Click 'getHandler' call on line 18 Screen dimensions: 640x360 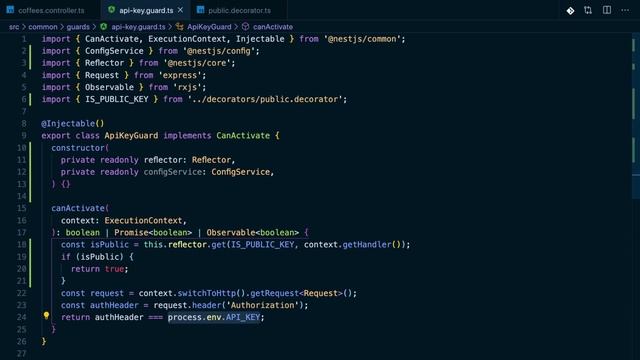367,244
